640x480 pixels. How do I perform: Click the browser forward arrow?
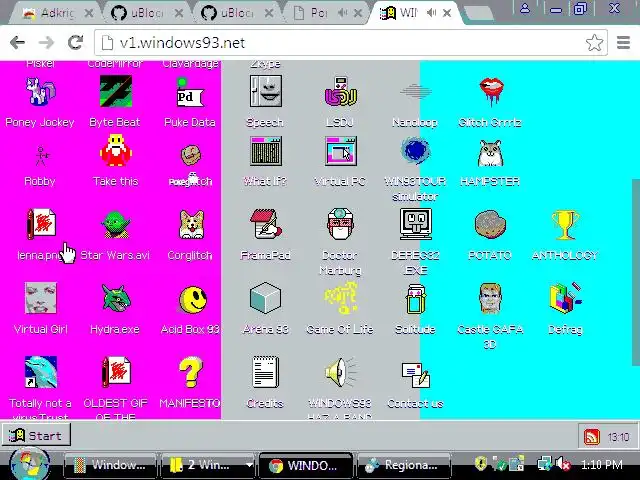point(47,42)
